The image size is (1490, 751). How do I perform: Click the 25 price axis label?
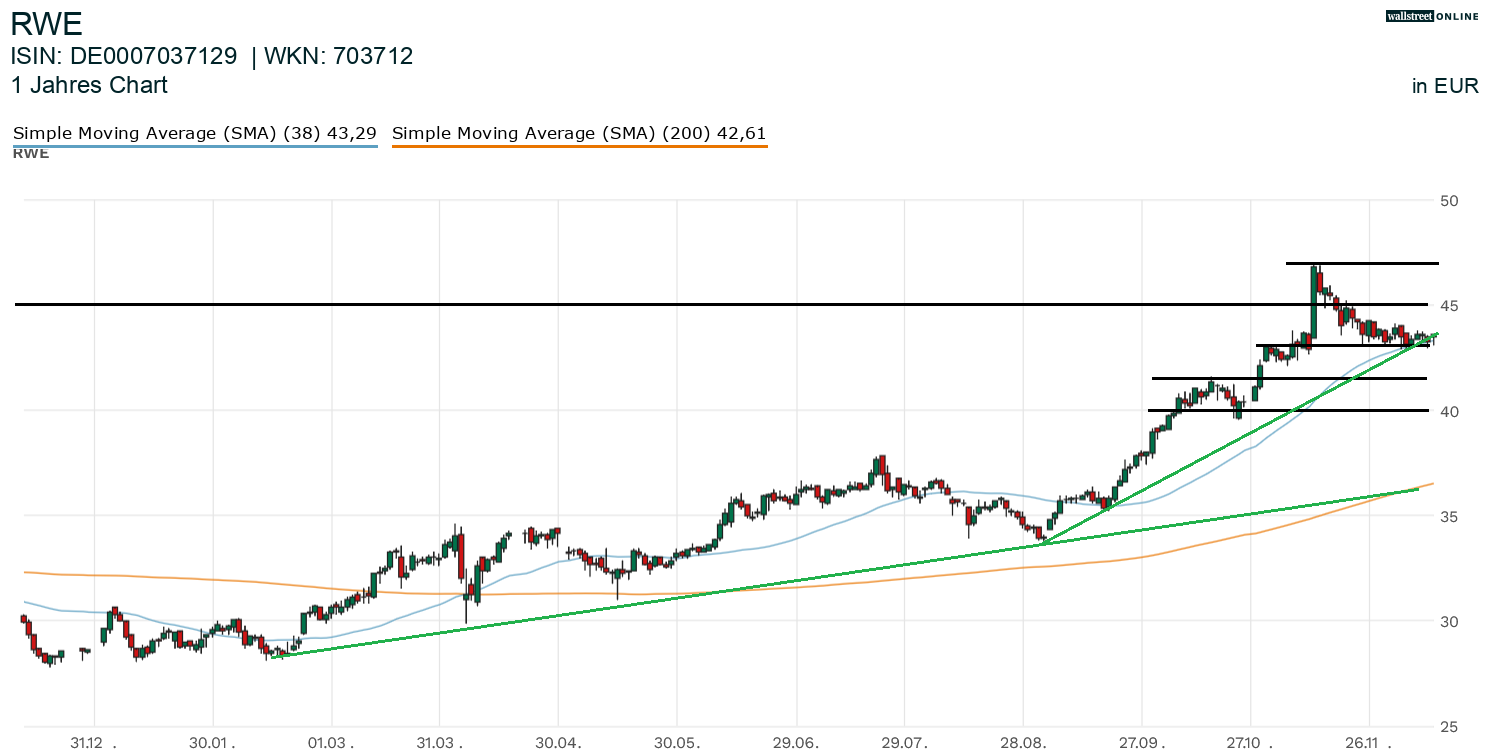(1449, 726)
